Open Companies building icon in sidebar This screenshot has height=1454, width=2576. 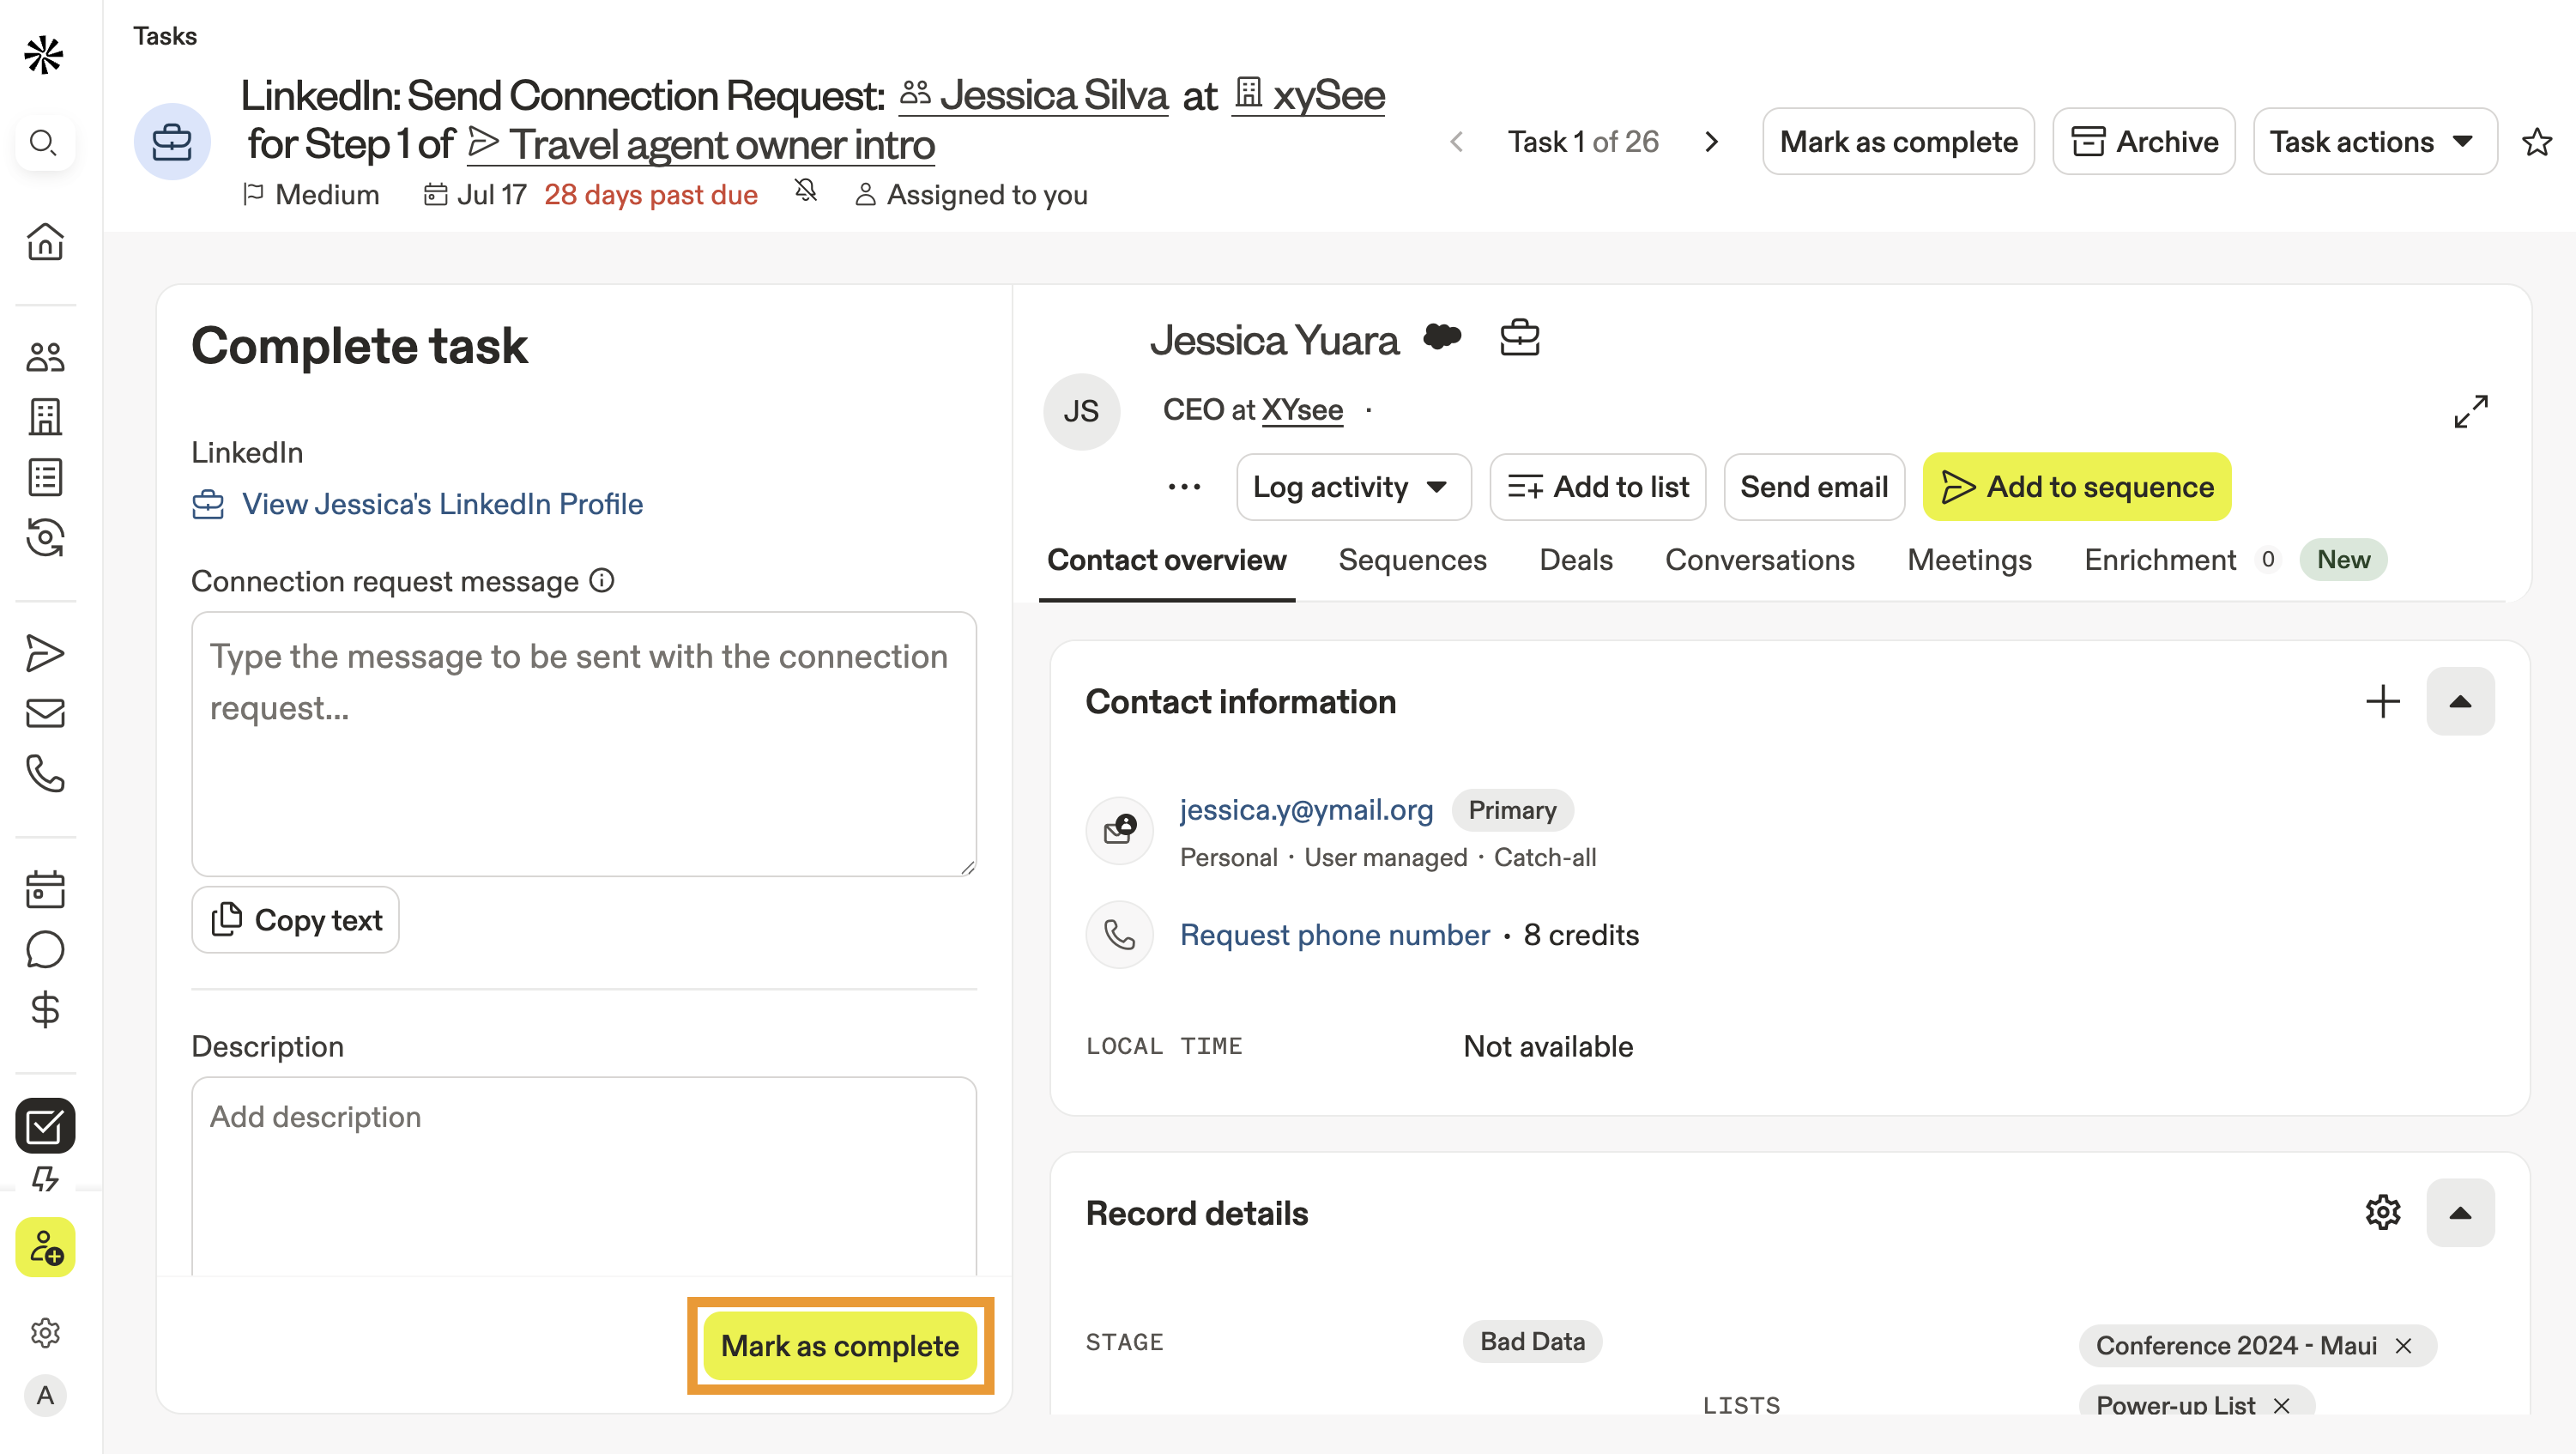tap(44, 416)
